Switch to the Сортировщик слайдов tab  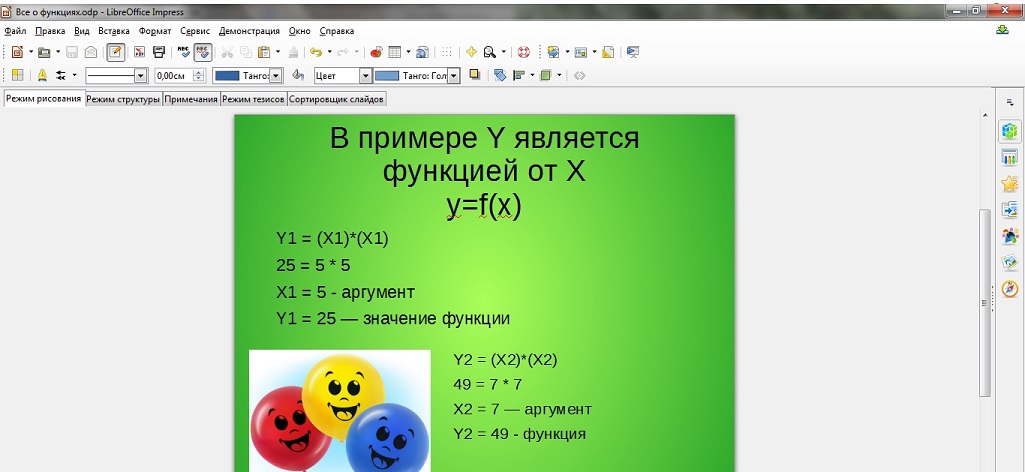click(336, 100)
